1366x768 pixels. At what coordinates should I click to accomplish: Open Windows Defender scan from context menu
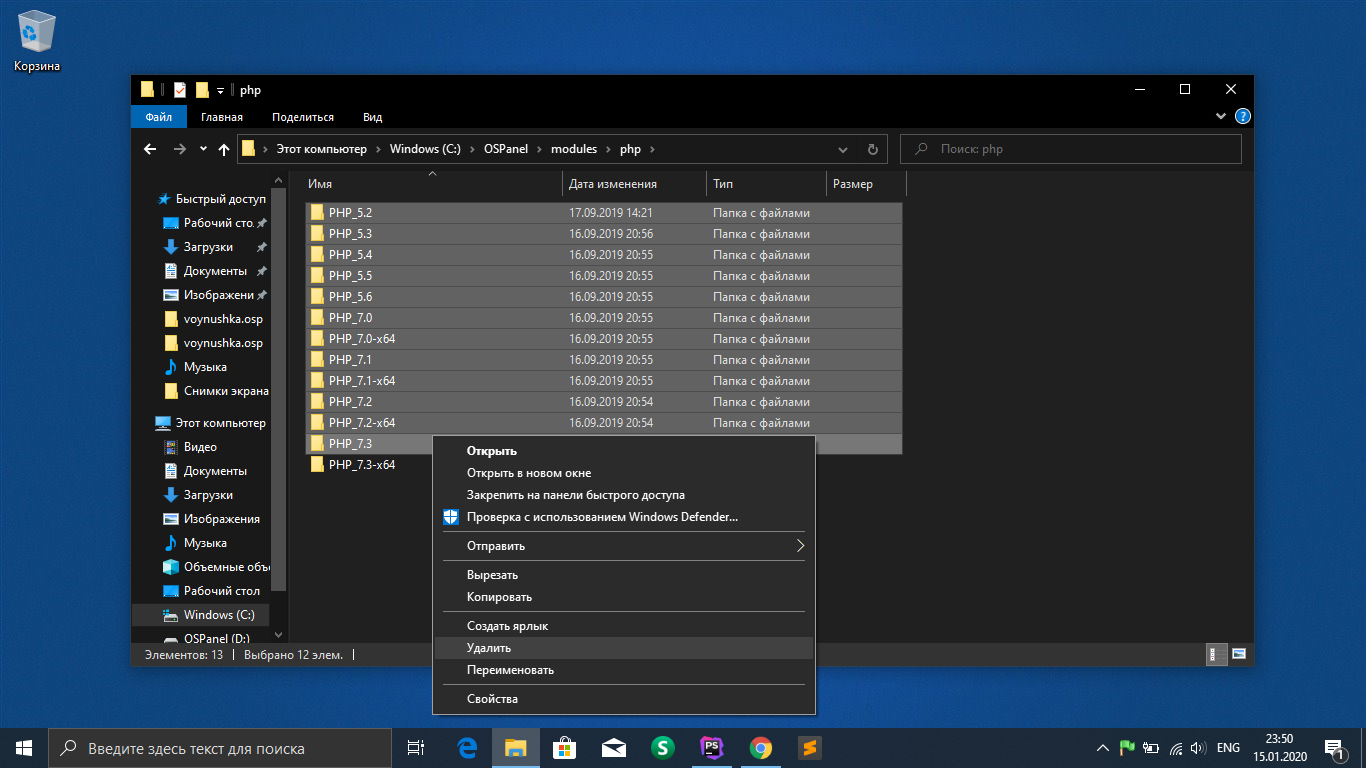(601, 517)
